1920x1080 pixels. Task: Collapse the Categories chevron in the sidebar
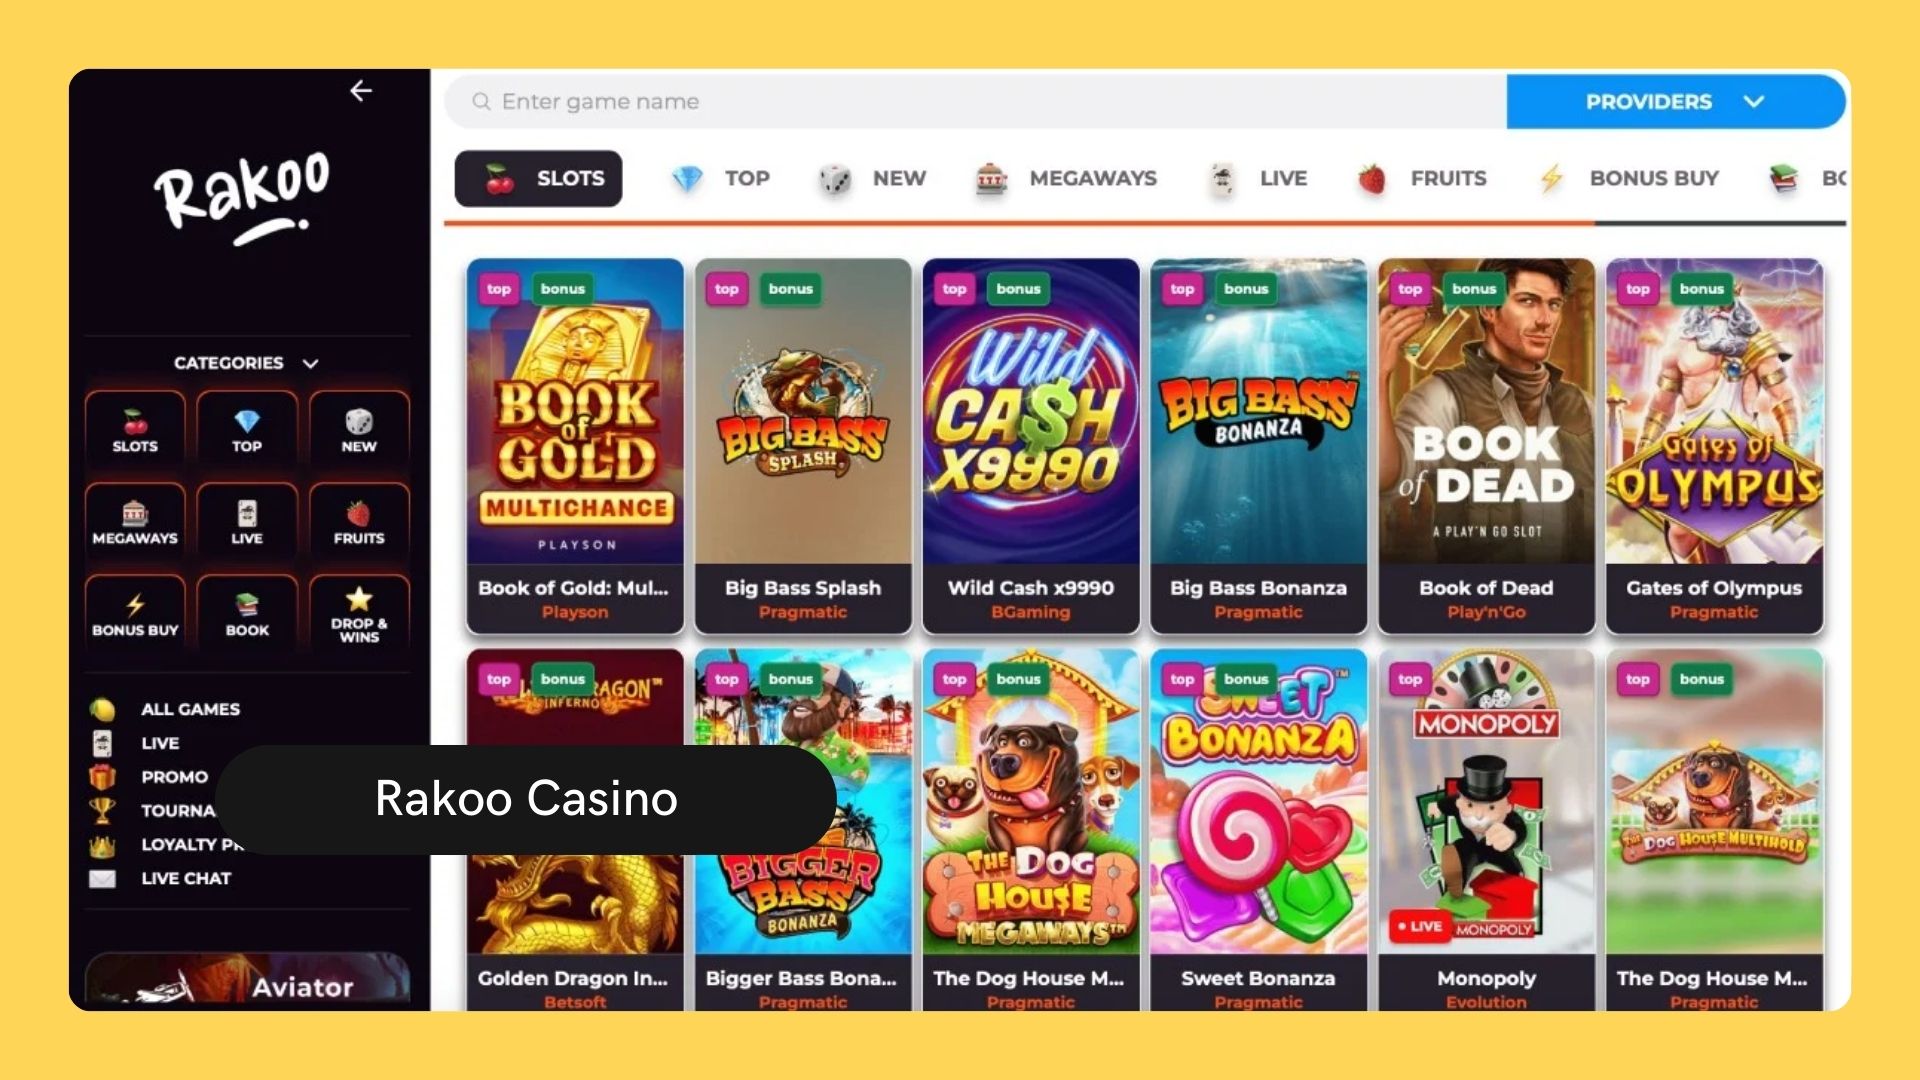310,363
